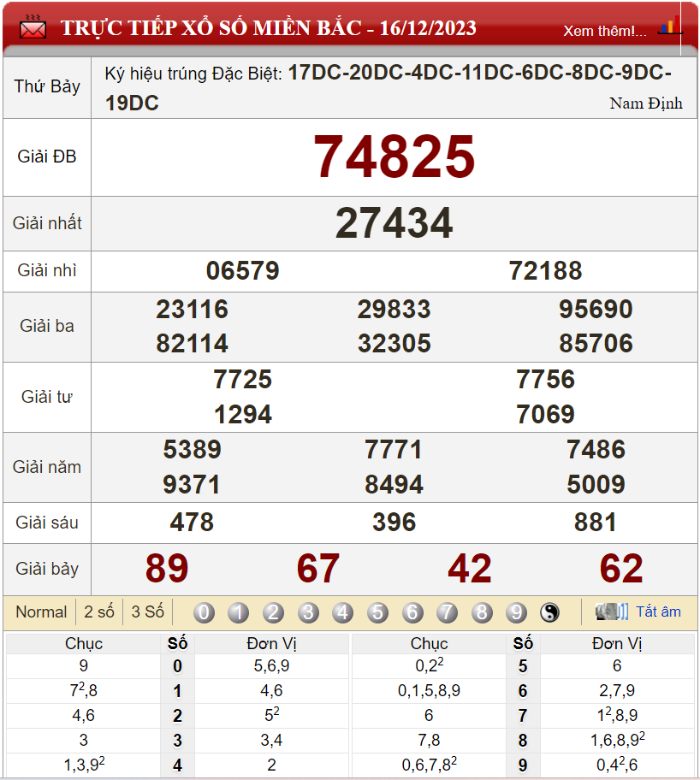Click second prize number 72188
This screenshot has height=780, width=700.
(x=545, y=271)
